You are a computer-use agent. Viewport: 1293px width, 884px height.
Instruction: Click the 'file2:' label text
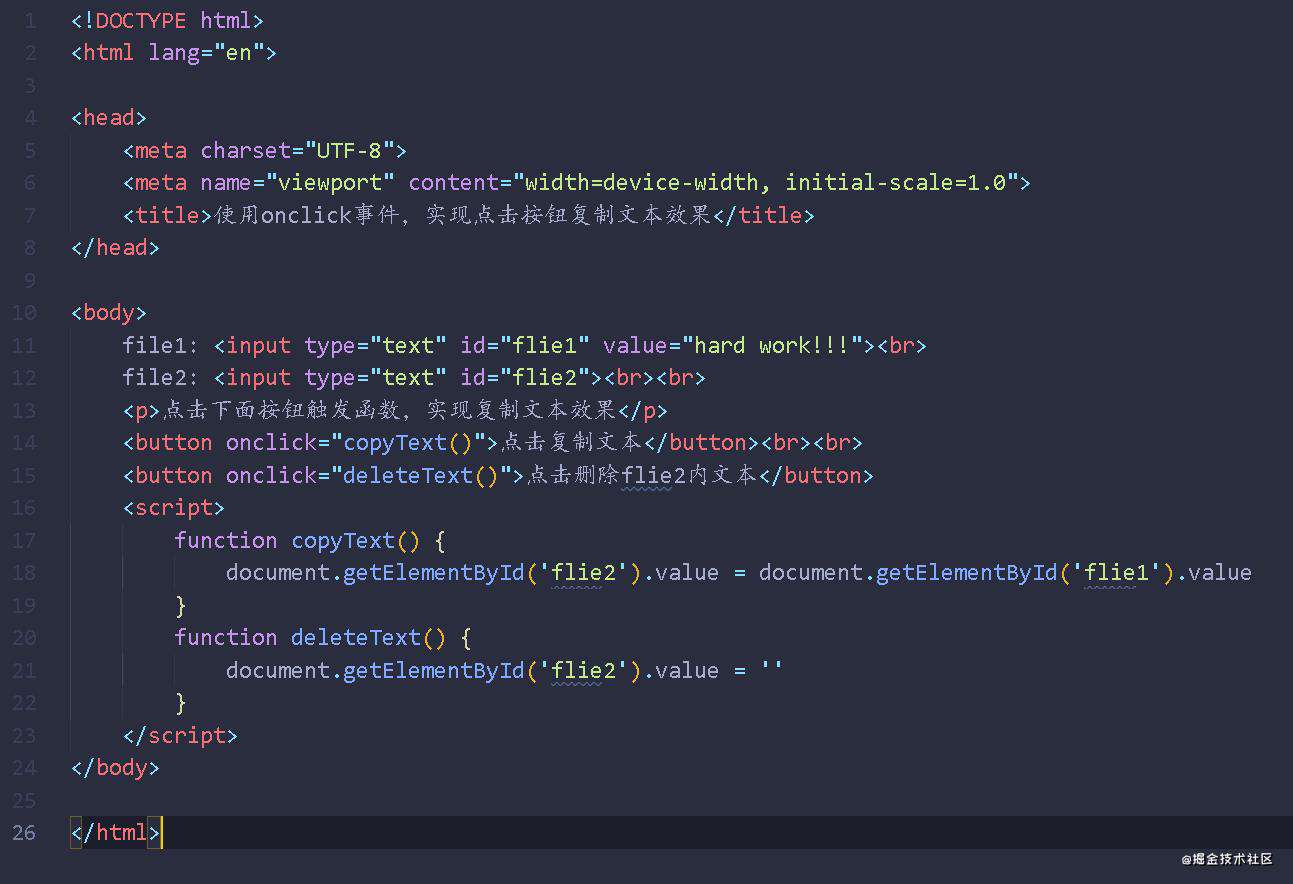click(161, 377)
